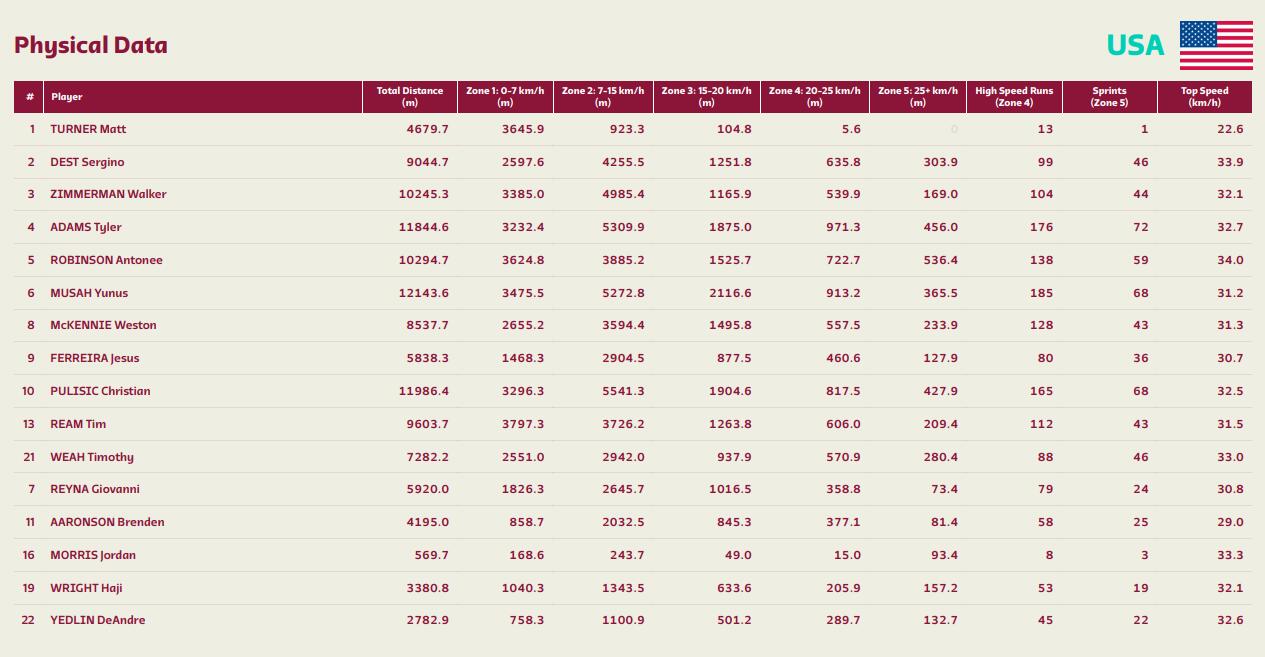Screen dimensions: 1265x657
Task: Click Adams' sprints value 72
Action: 1141,227
